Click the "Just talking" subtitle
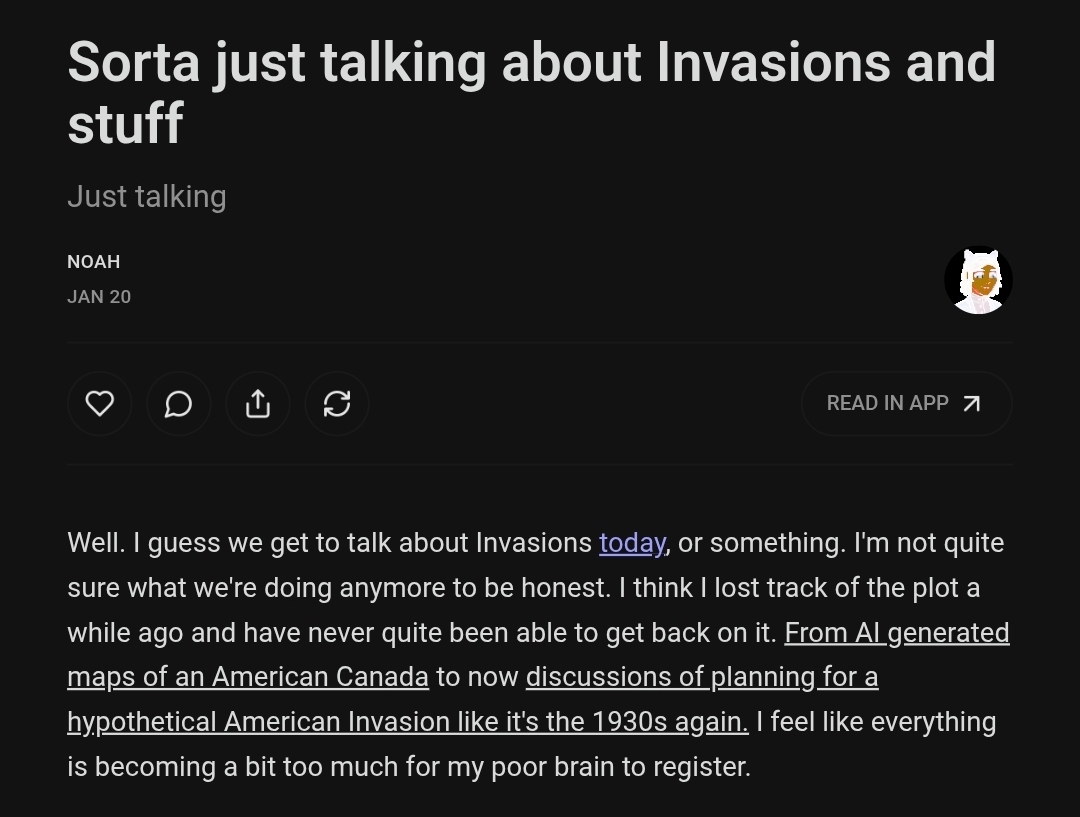The width and height of the screenshot is (1080, 817). (x=147, y=197)
